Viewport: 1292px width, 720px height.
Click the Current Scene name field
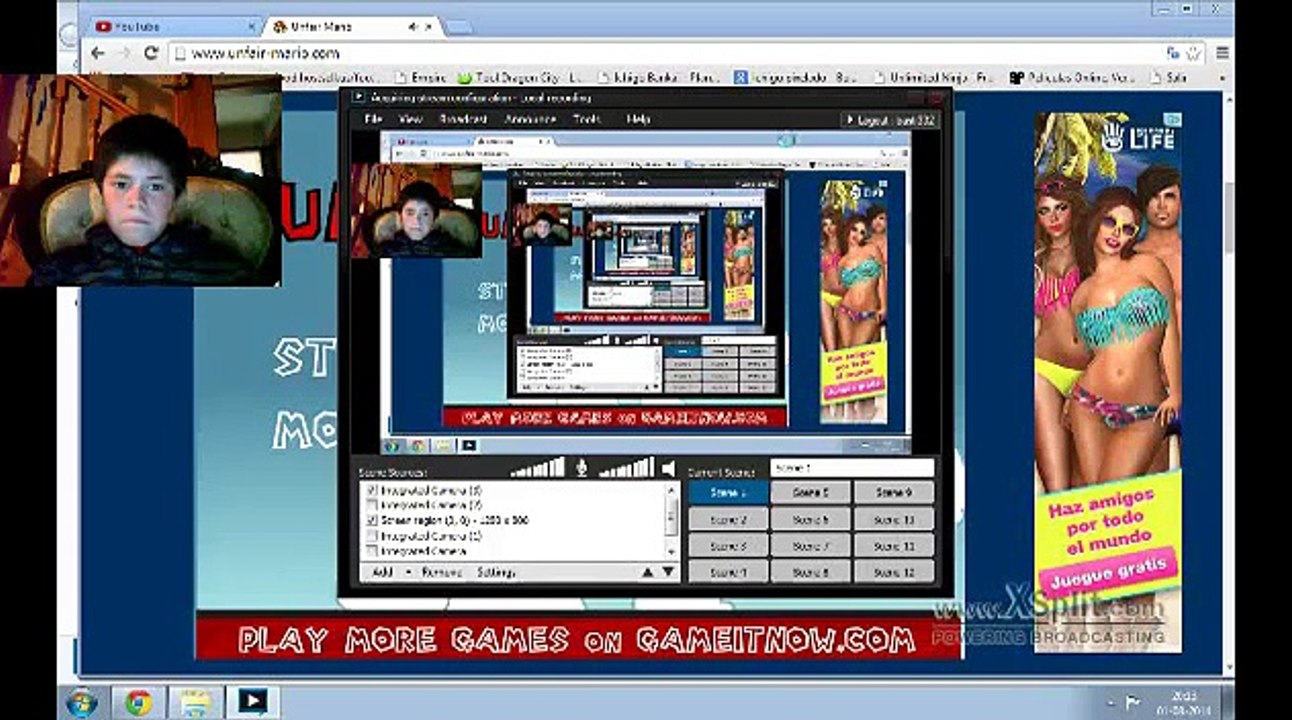pyautogui.click(x=852, y=467)
